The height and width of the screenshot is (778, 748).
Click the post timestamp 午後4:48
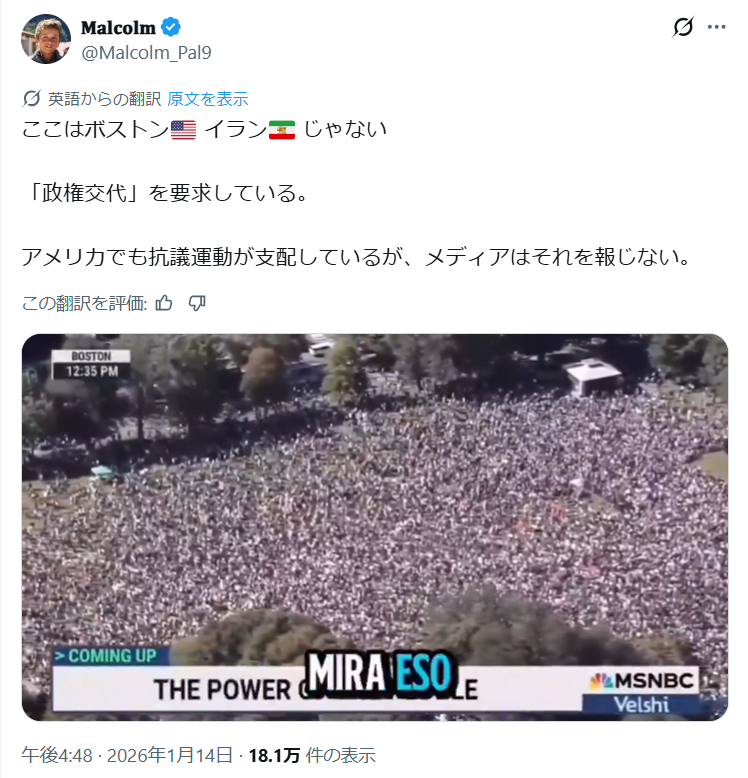pos(57,755)
